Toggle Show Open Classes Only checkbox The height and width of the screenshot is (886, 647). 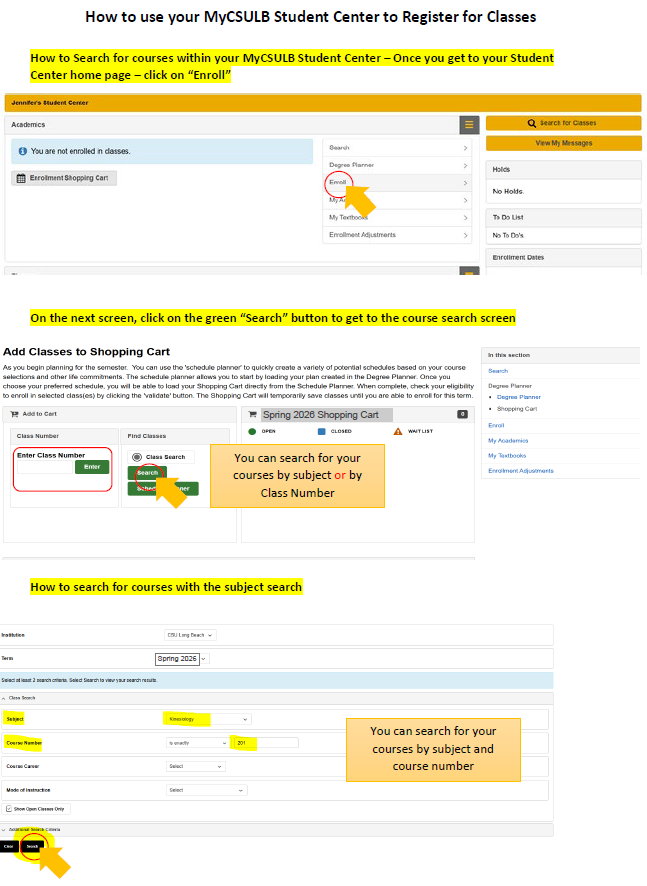pos(10,808)
